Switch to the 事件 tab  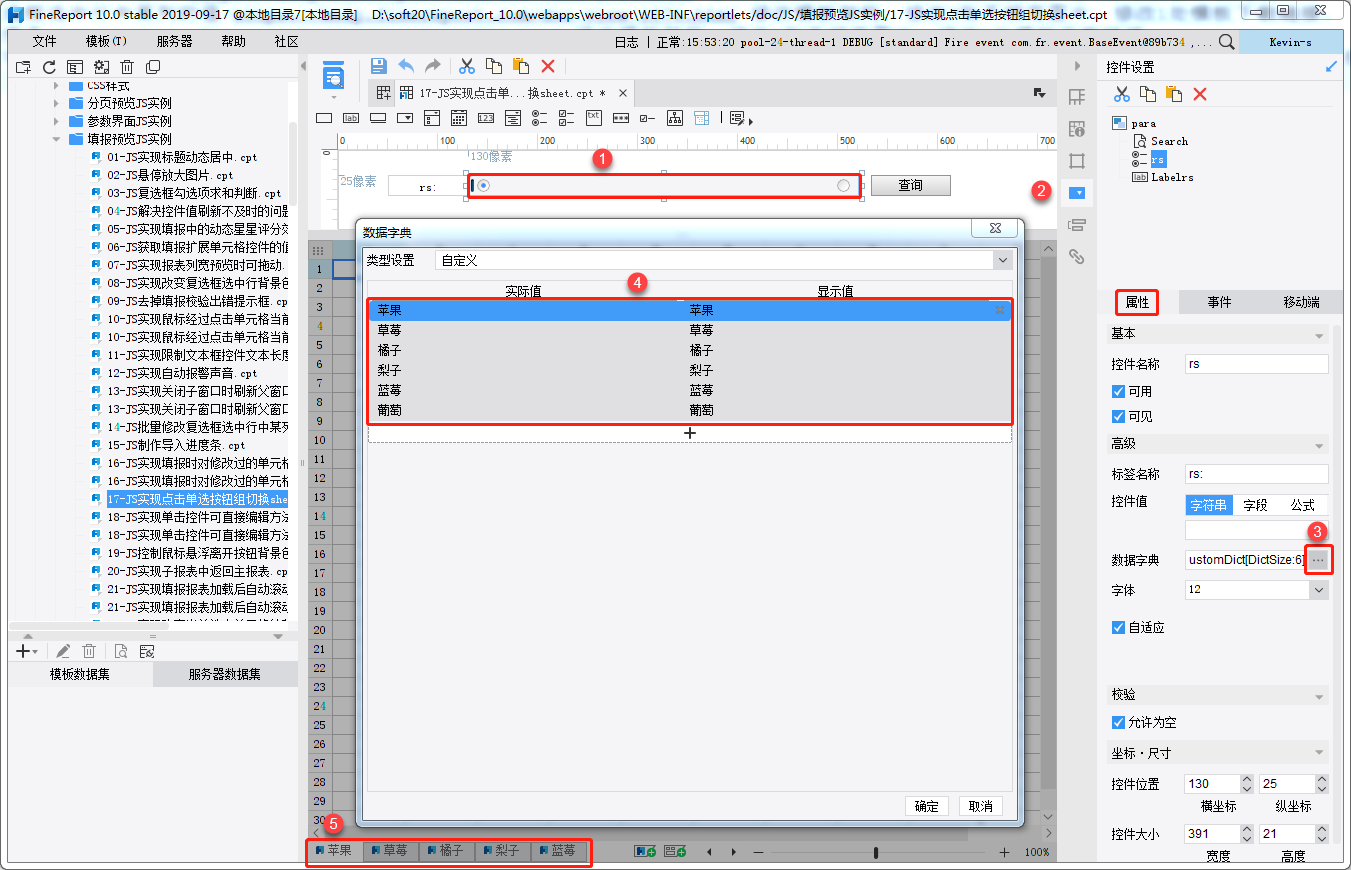pos(1219,302)
